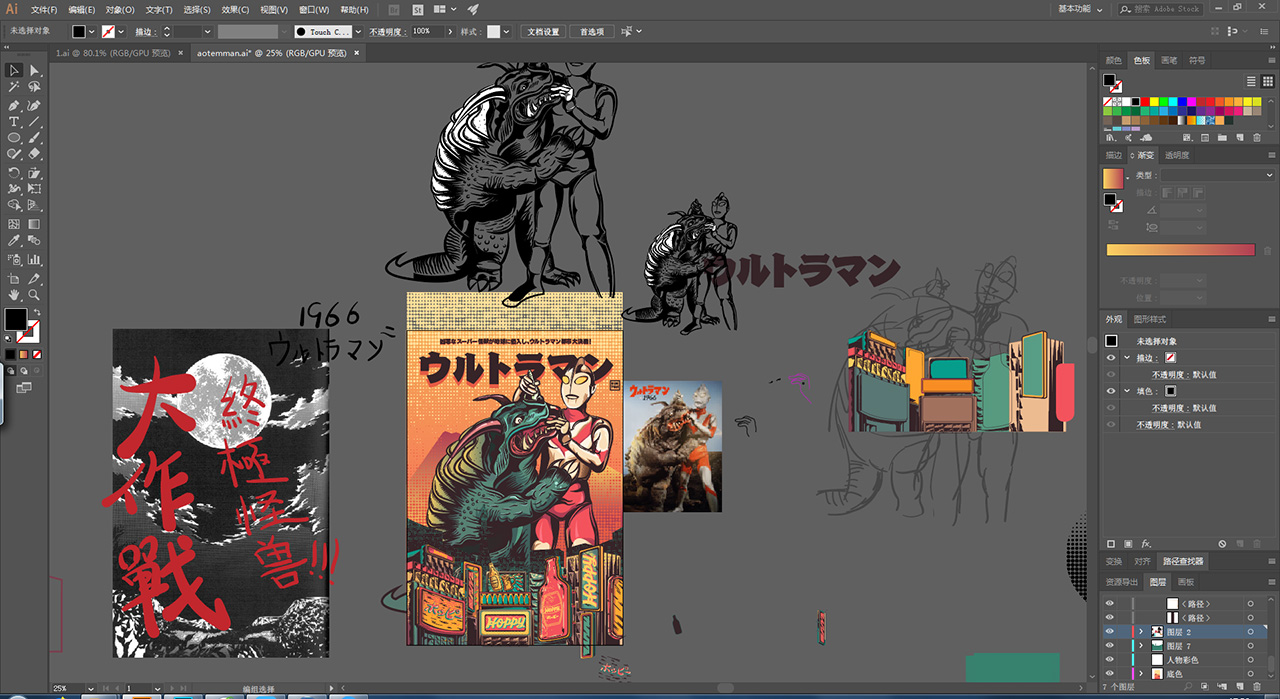Open the 效果(C) menu
Screen dimensions: 1280x699
point(235,9)
